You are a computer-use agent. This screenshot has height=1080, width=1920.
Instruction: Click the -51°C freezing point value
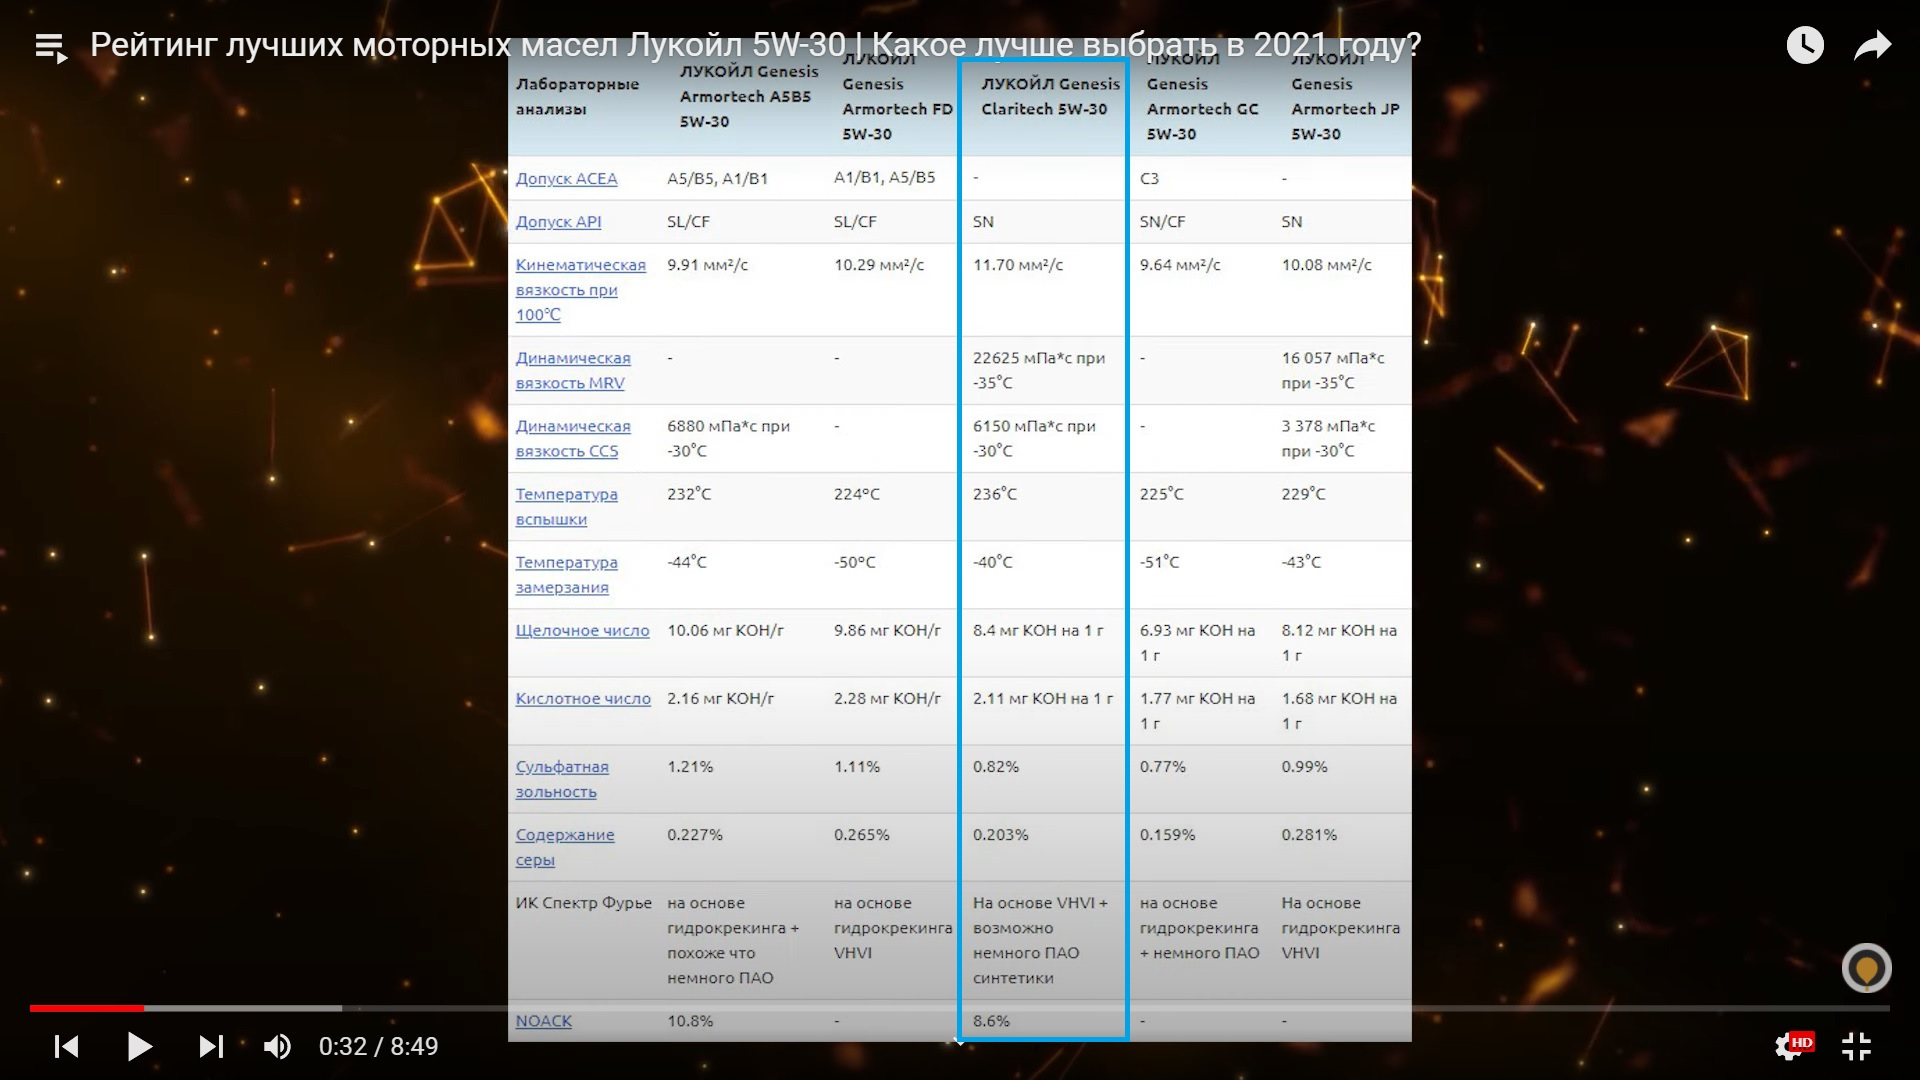pyautogui.click(x=1159, y=562)
